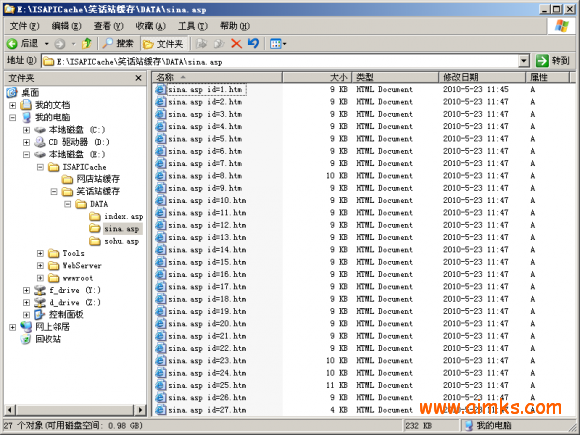Image resolution: width=580 pixels, height=435 pixels.
Task: Sort by the 修改日期 column header
Action: (482, 77)
